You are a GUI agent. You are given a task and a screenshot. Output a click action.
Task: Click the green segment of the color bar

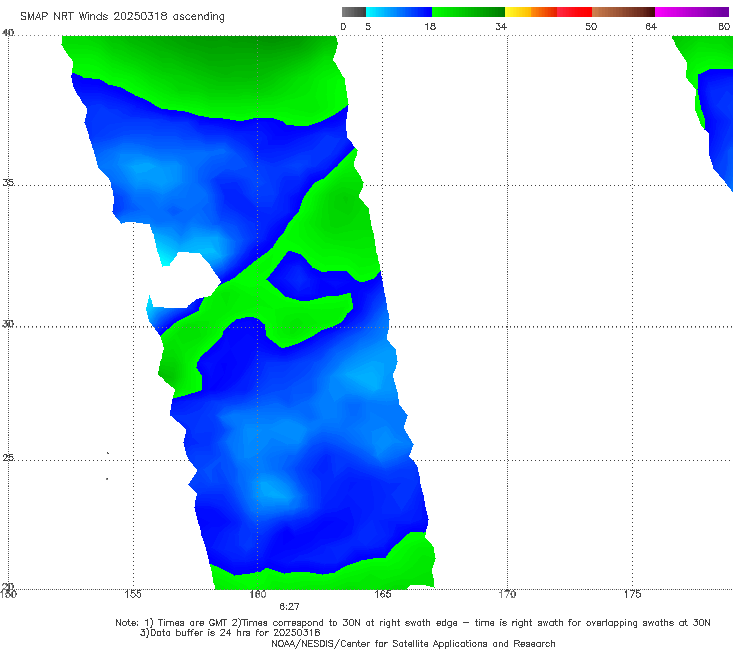[468, 12]
